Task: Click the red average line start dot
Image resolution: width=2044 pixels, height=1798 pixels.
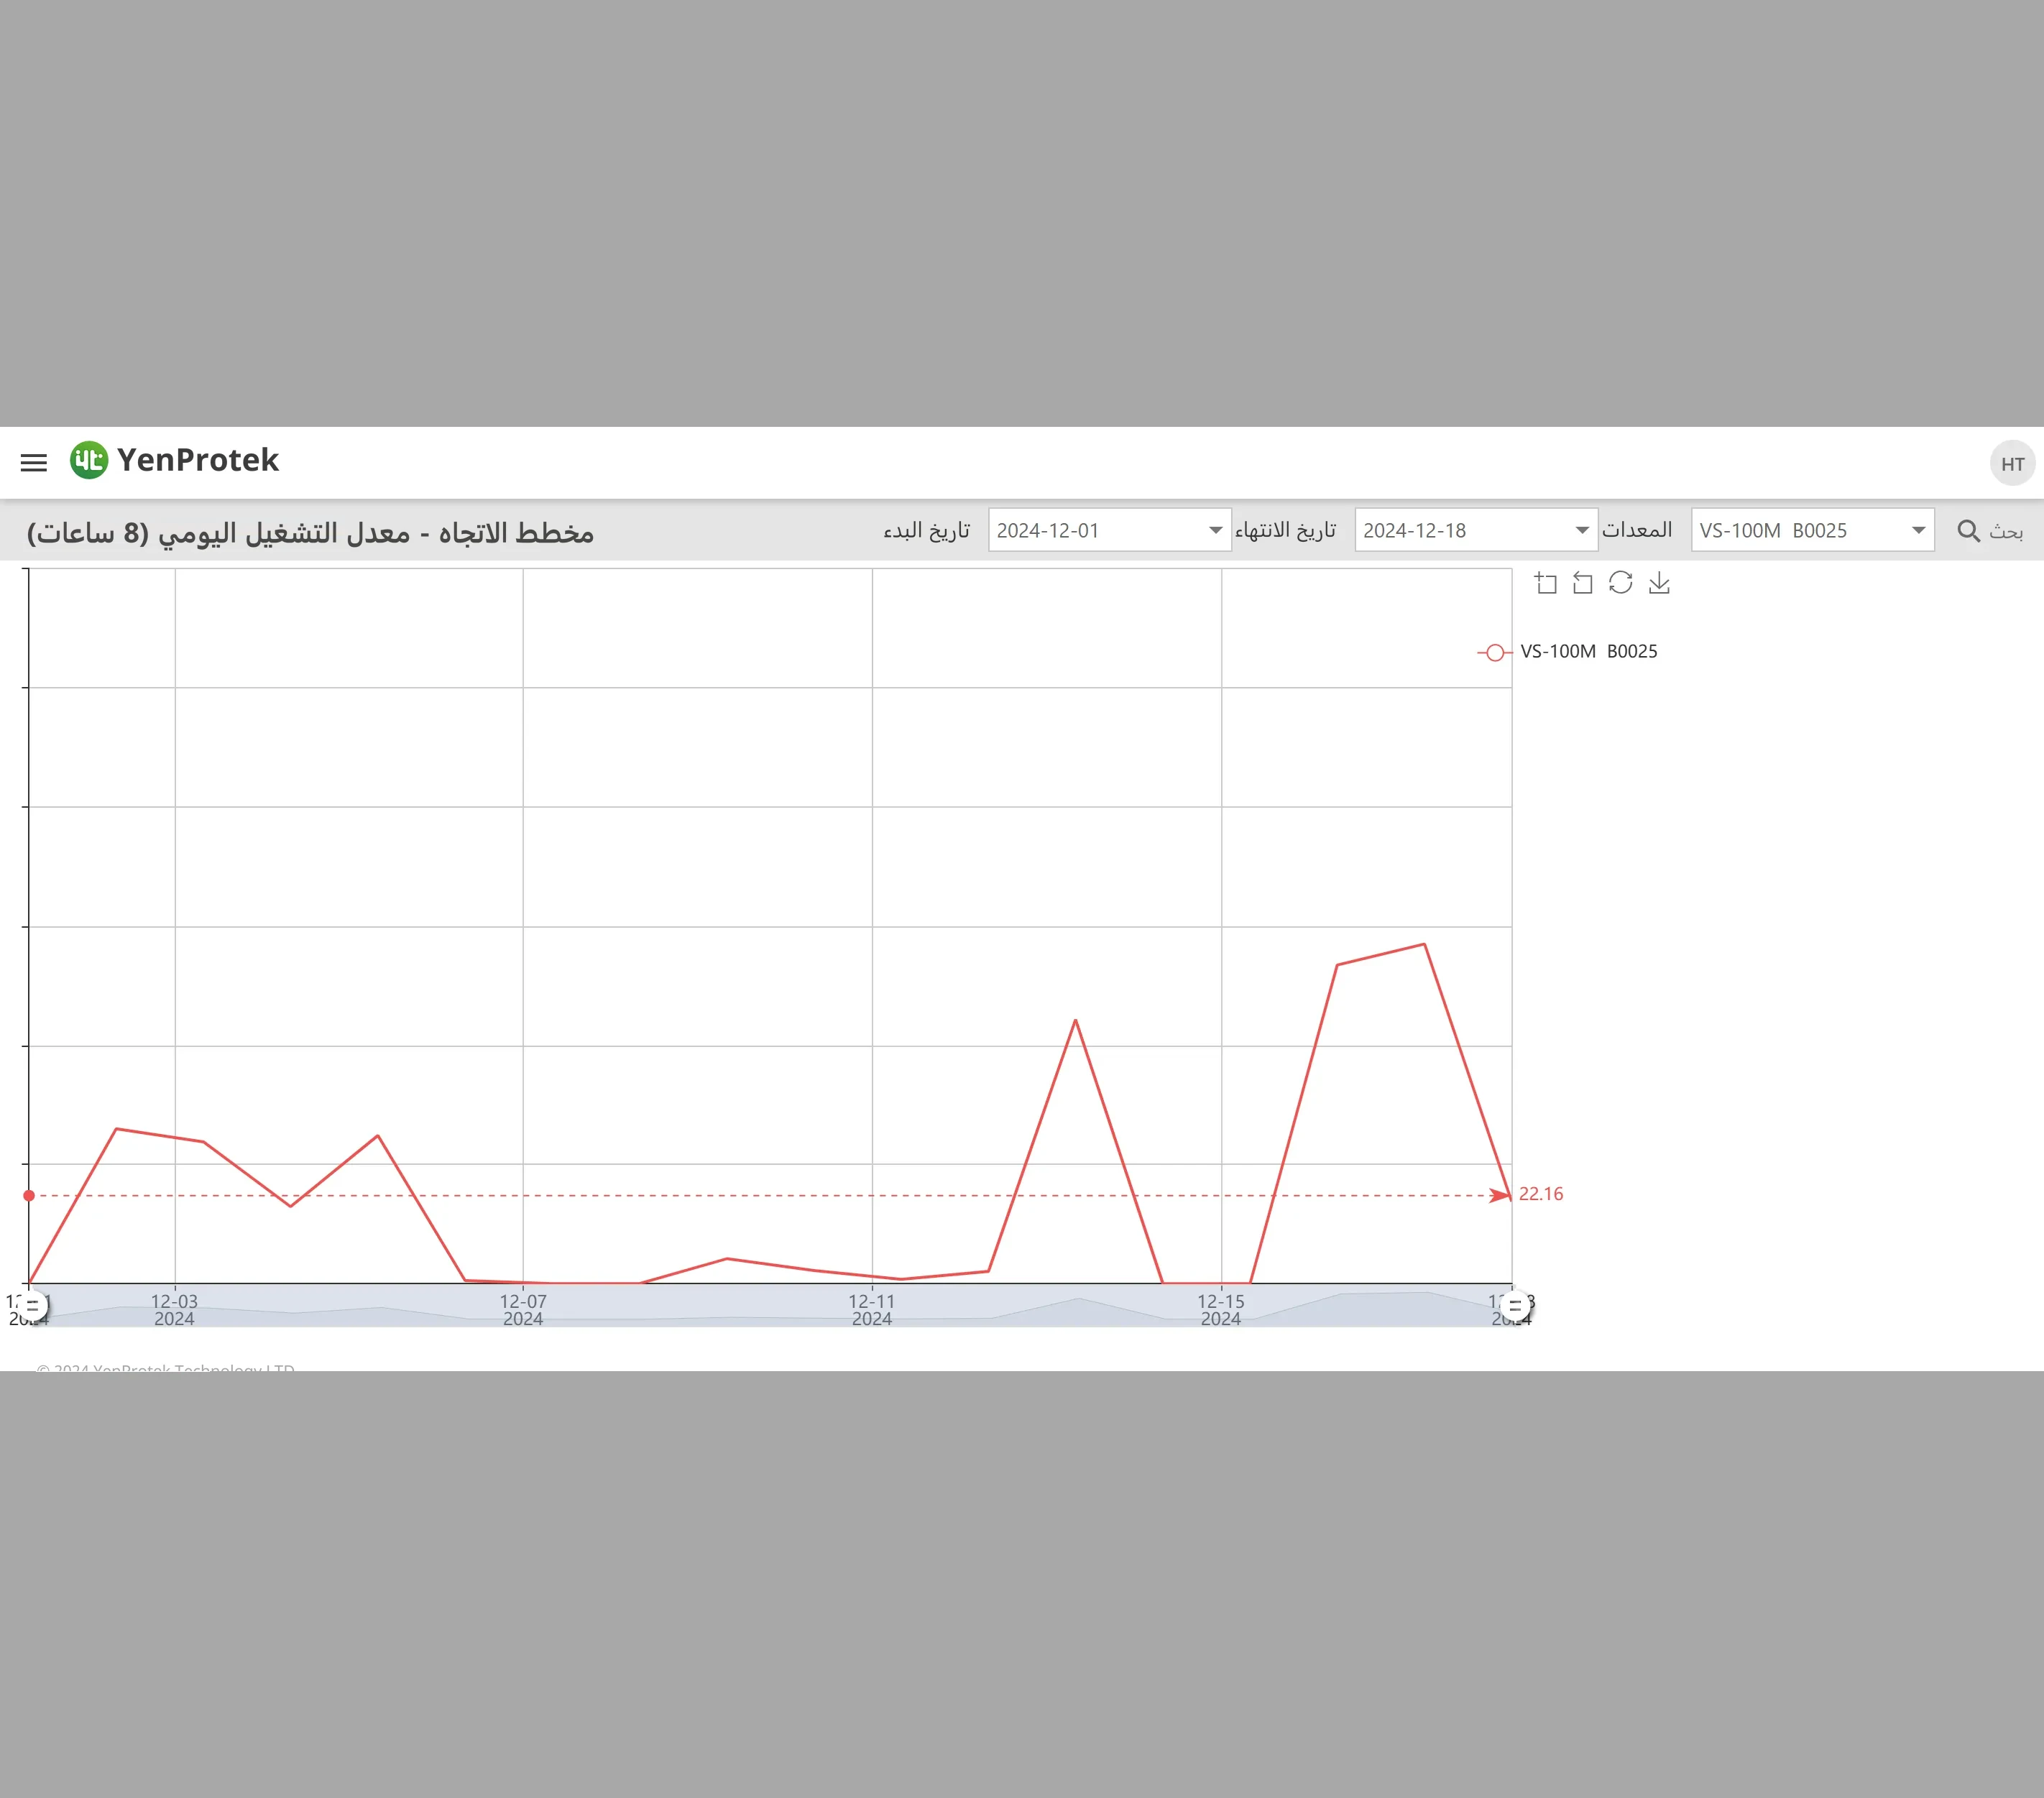Action: click(x=29, y=1195)
